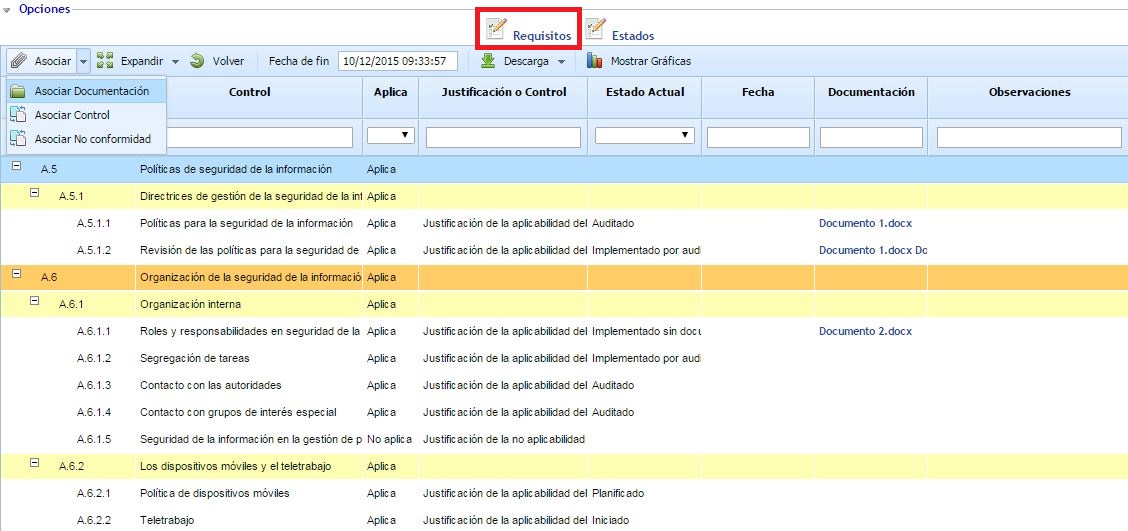Collapse the A.6.1 Organización interna node

pos(35,302)
